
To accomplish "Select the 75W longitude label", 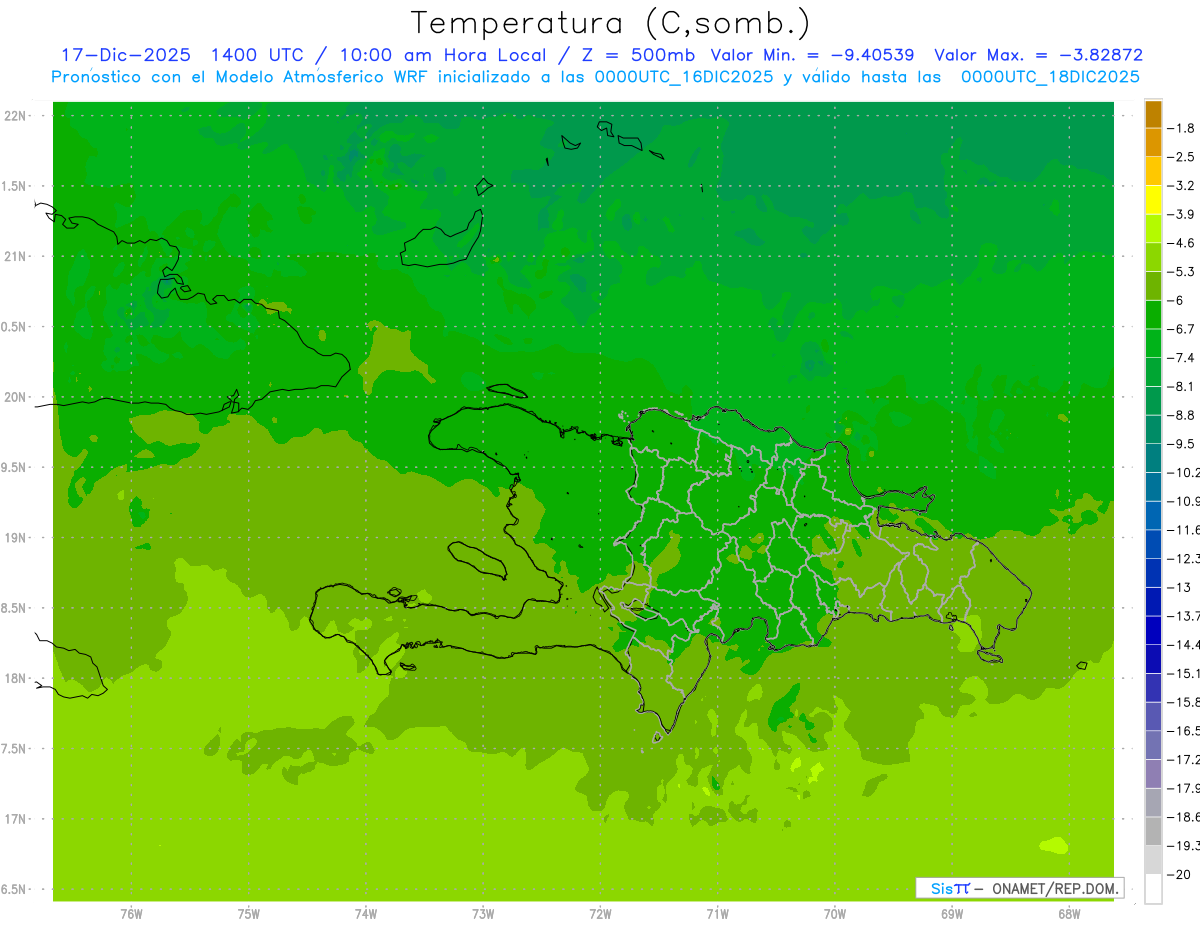I will tap(249, 914).
